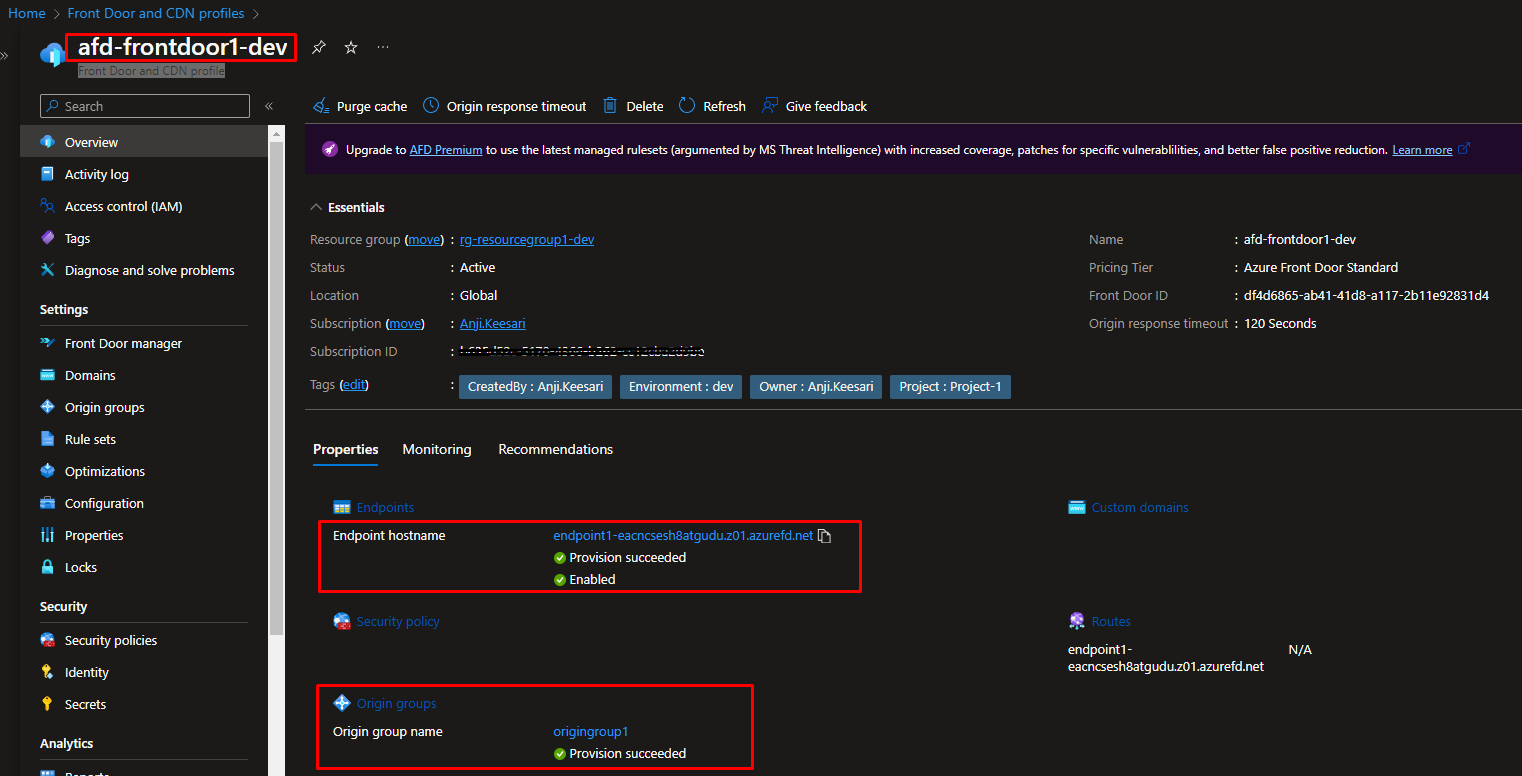
Task: Mark the profile as favorite with the star
Action: point(351,47)
